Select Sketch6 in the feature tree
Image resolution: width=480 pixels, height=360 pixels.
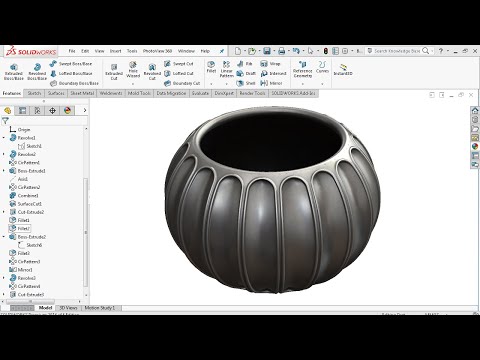point(30,245)
